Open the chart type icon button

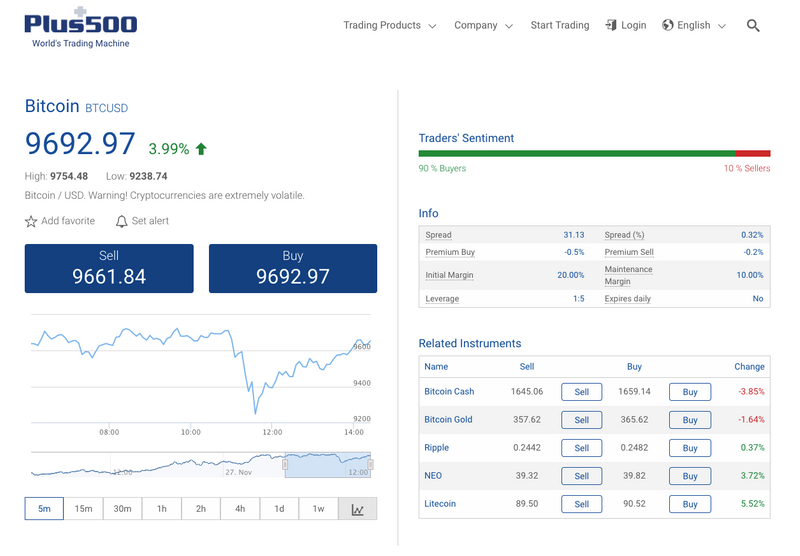pos(358,509)
